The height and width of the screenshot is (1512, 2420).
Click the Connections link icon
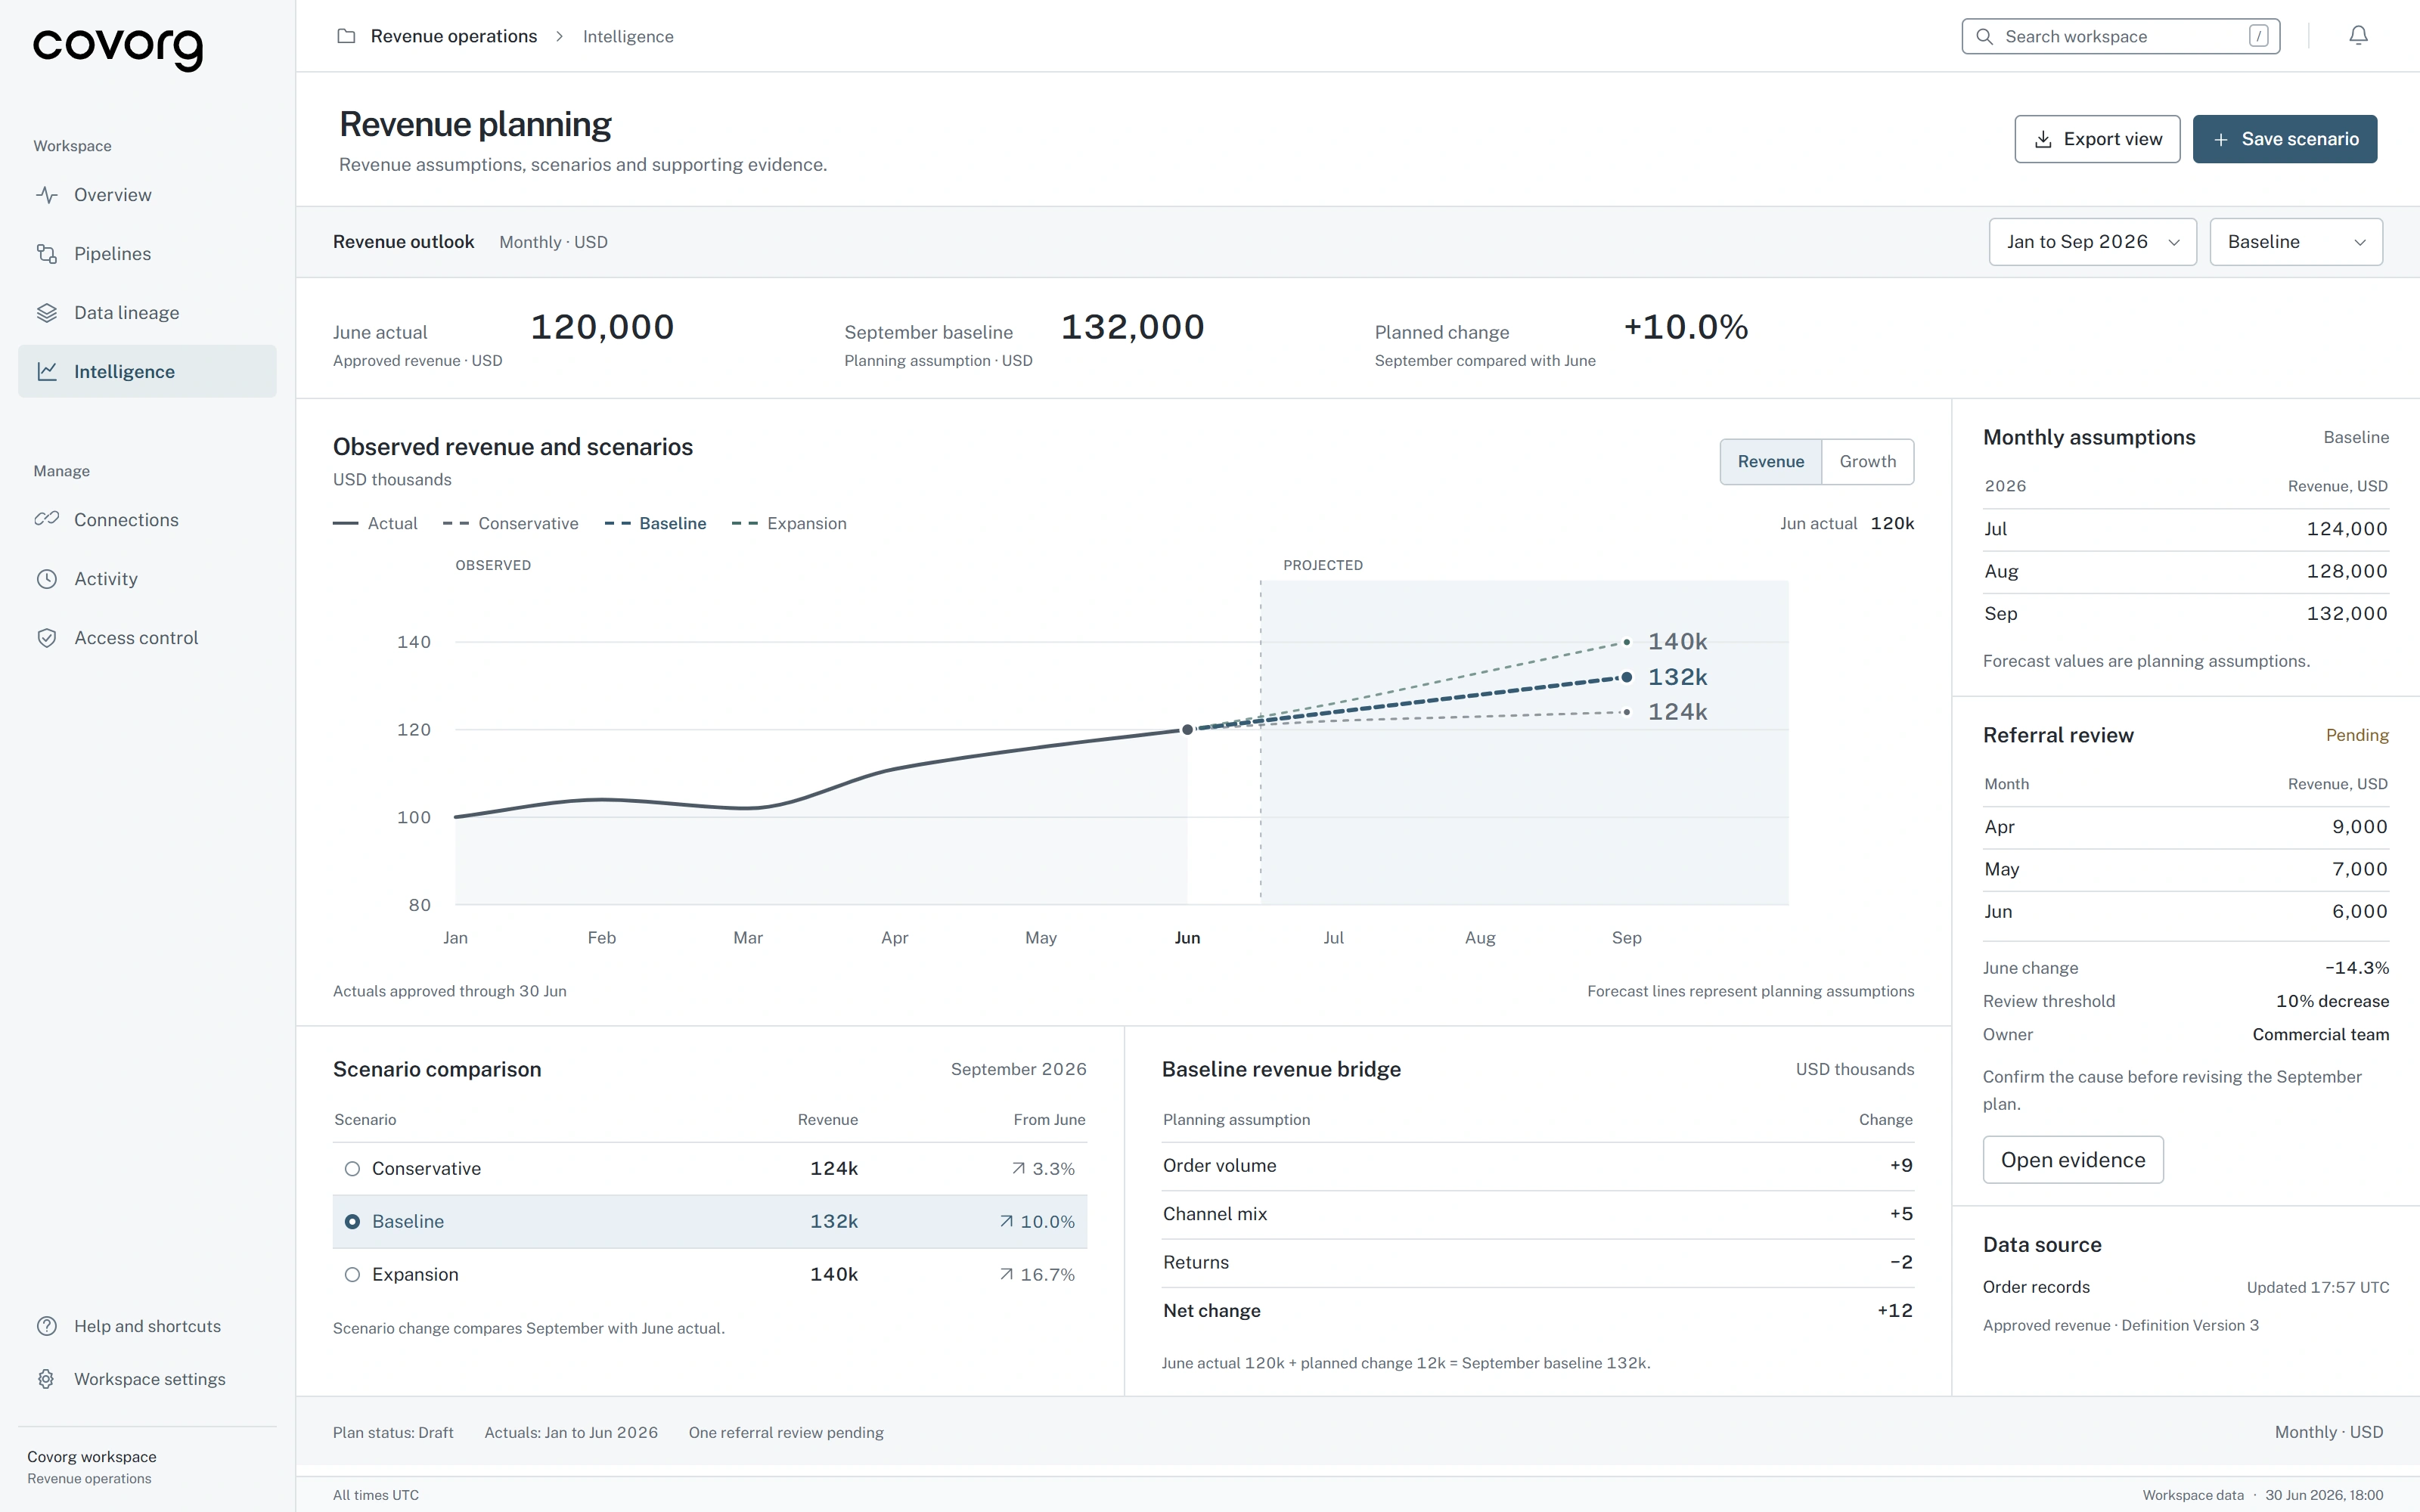pos(46,519)
